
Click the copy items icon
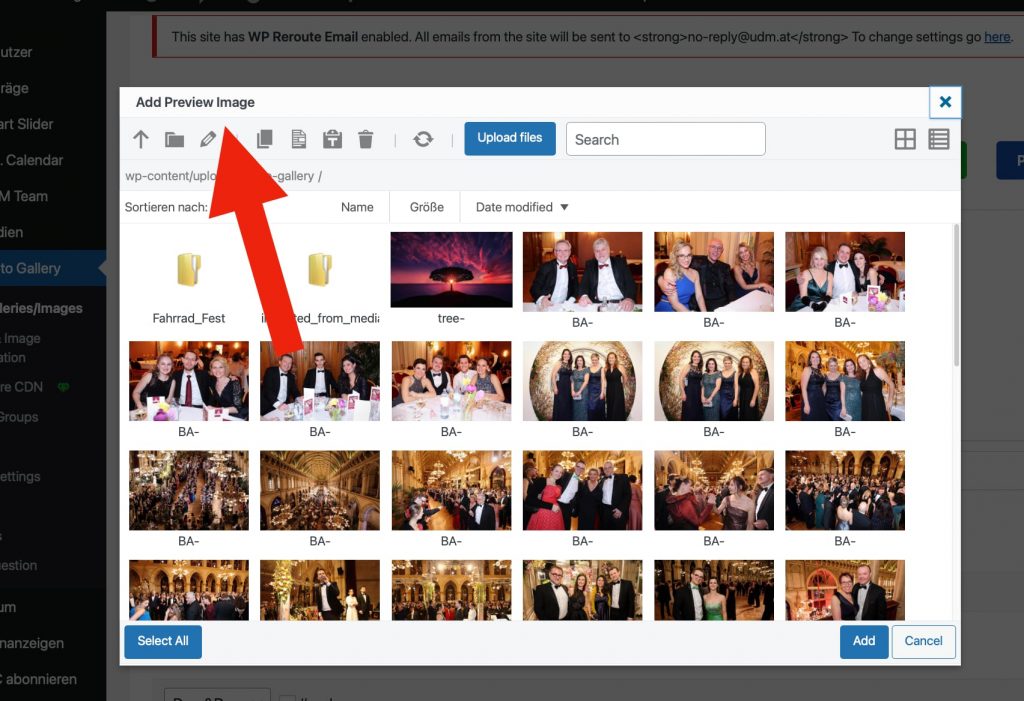(265, 140)
